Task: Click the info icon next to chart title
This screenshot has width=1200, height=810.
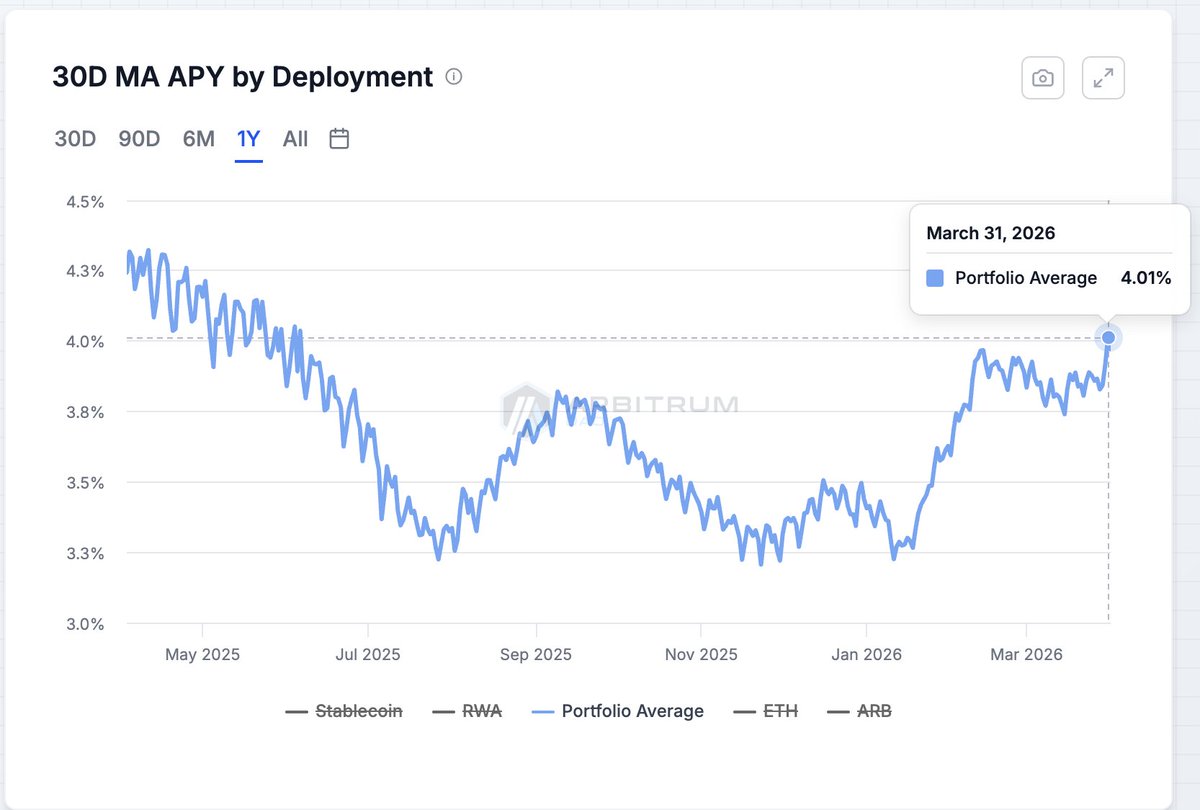Action: 454,76
